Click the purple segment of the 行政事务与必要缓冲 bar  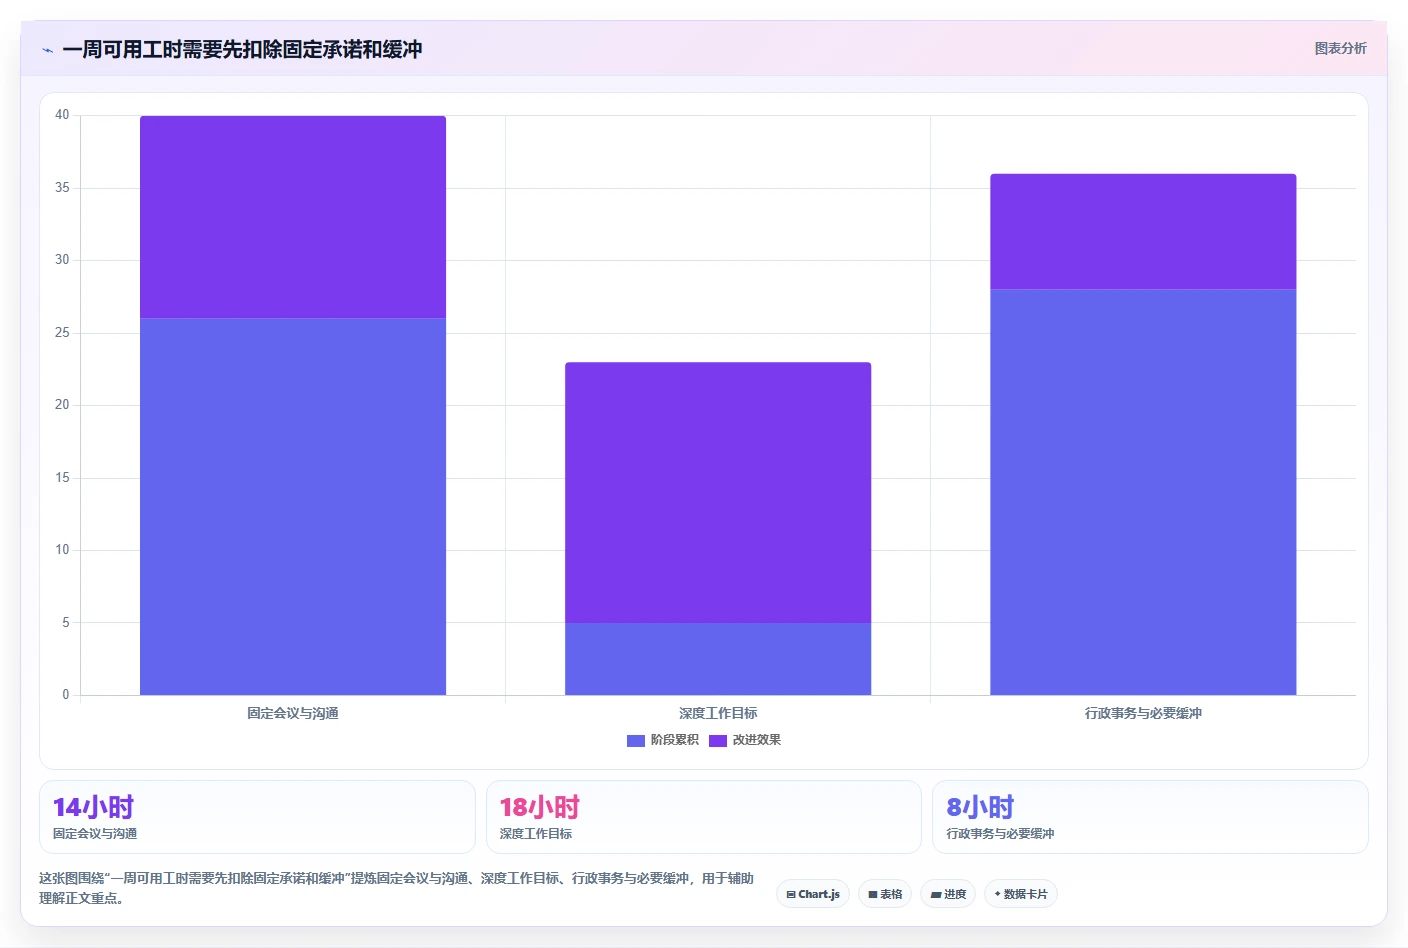(x=1143, y=232)
